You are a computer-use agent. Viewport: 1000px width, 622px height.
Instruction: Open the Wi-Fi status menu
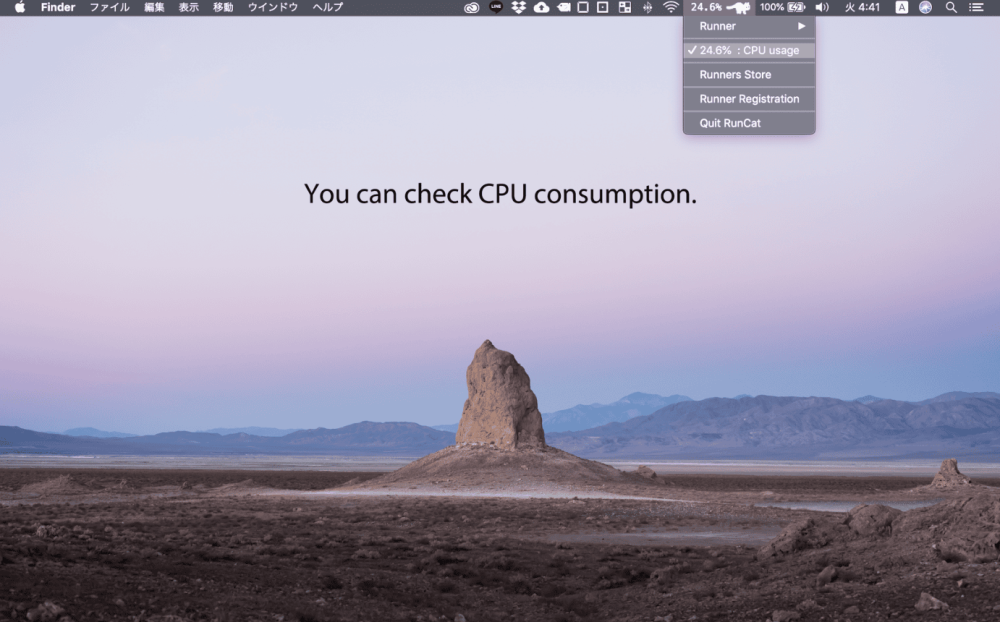point(670,8)
